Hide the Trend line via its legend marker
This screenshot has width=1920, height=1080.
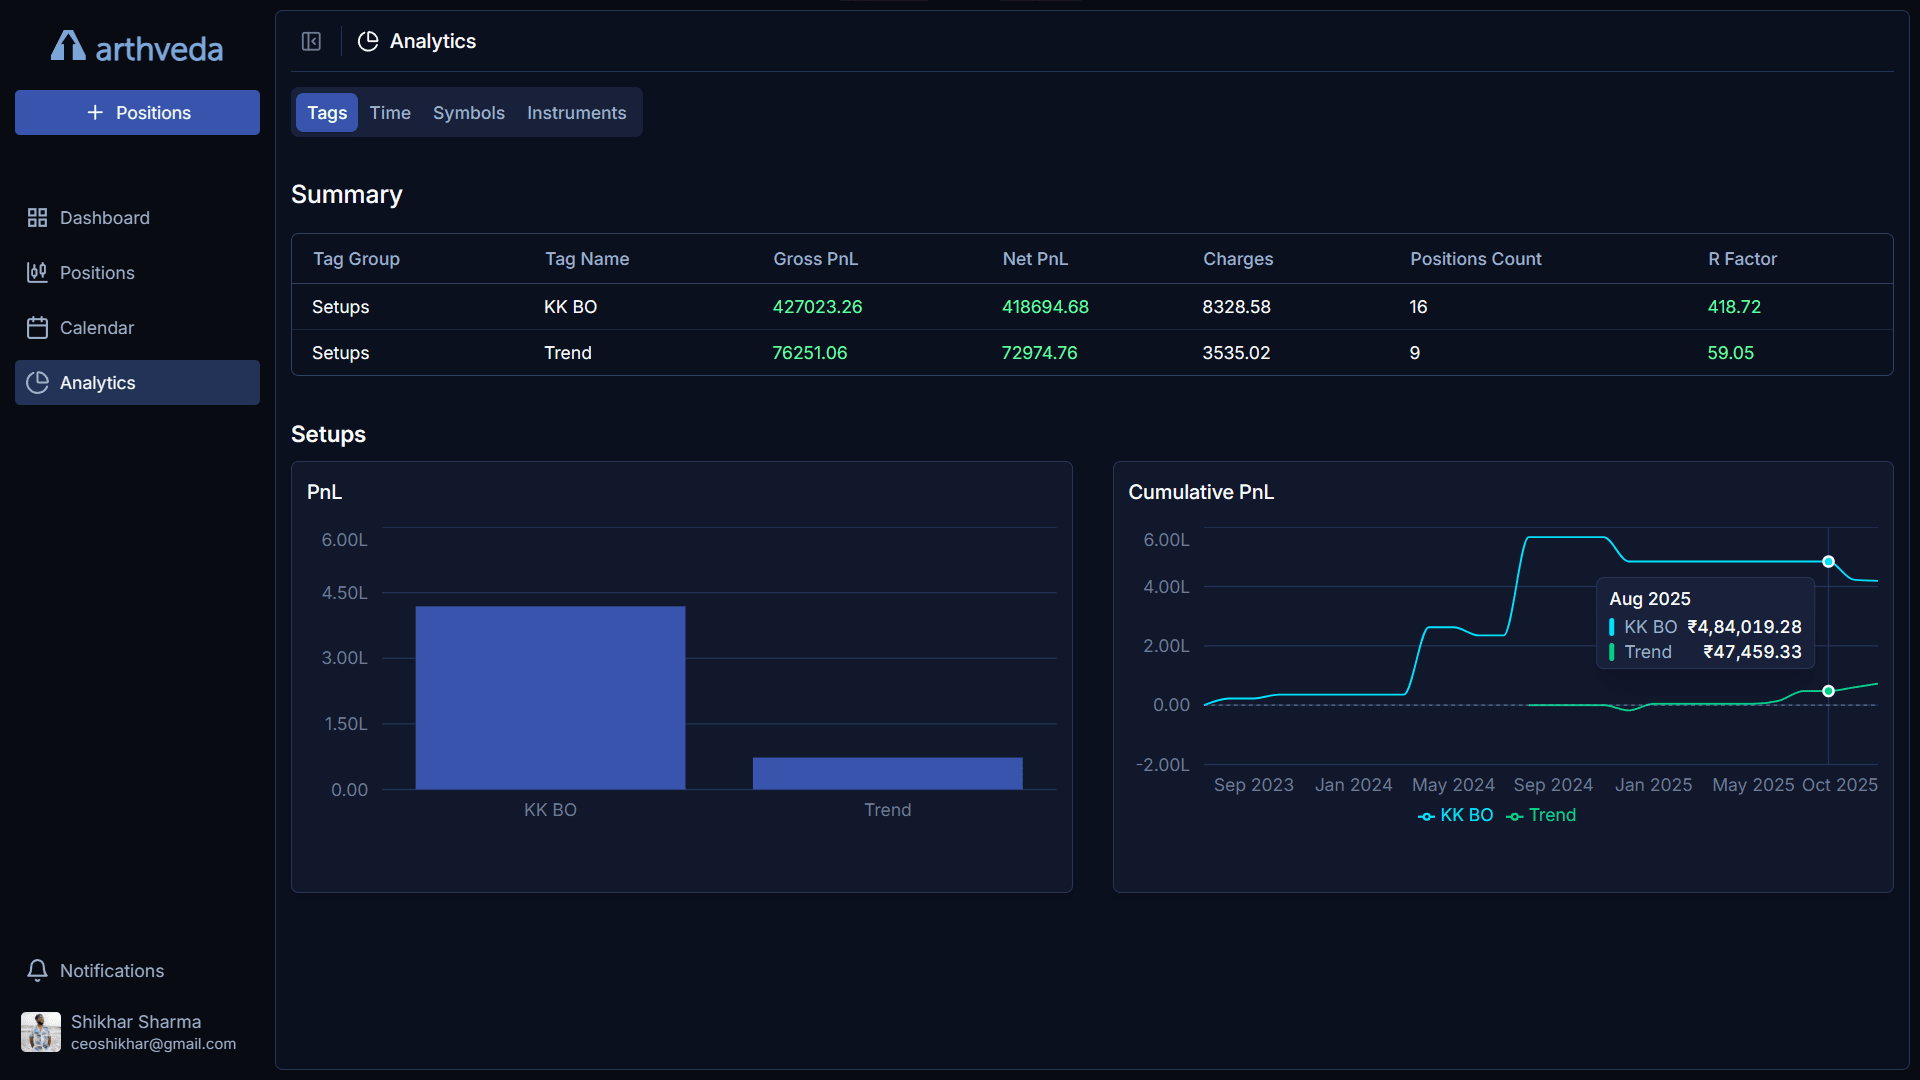(1516, 816)
